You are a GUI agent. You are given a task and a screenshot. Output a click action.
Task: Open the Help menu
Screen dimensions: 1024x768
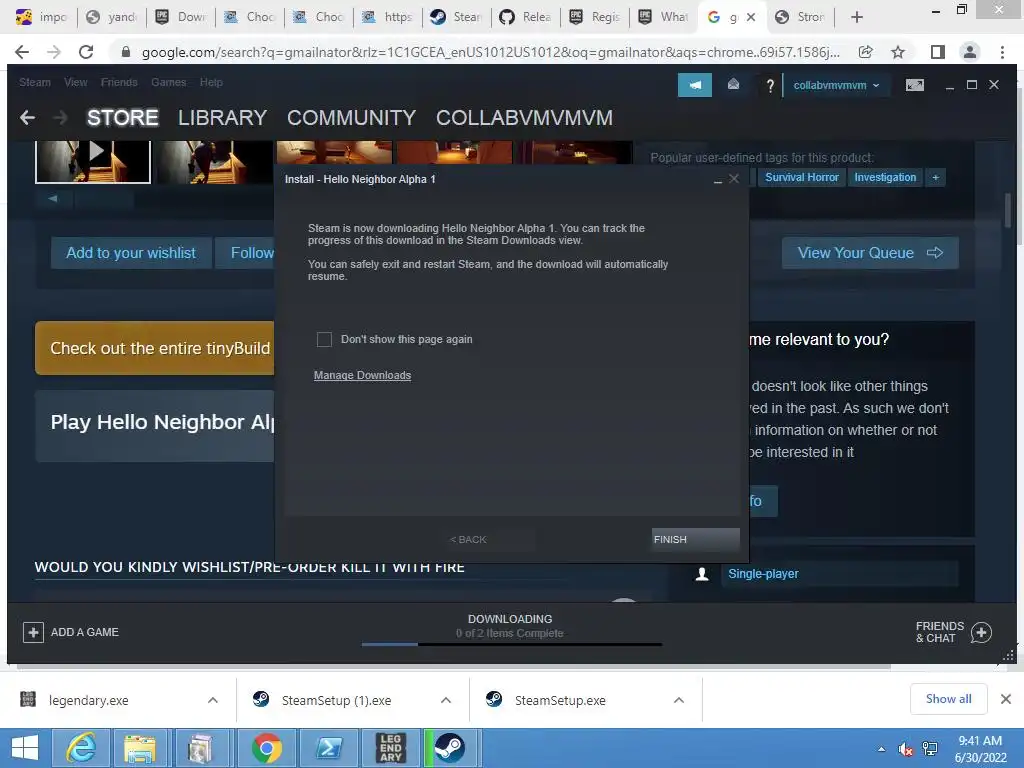pos(211,82)
